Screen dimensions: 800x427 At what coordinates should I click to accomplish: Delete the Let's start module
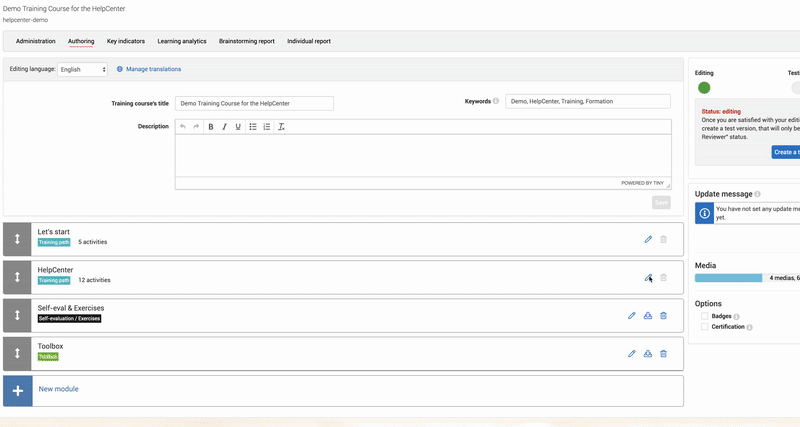[663, 239]
